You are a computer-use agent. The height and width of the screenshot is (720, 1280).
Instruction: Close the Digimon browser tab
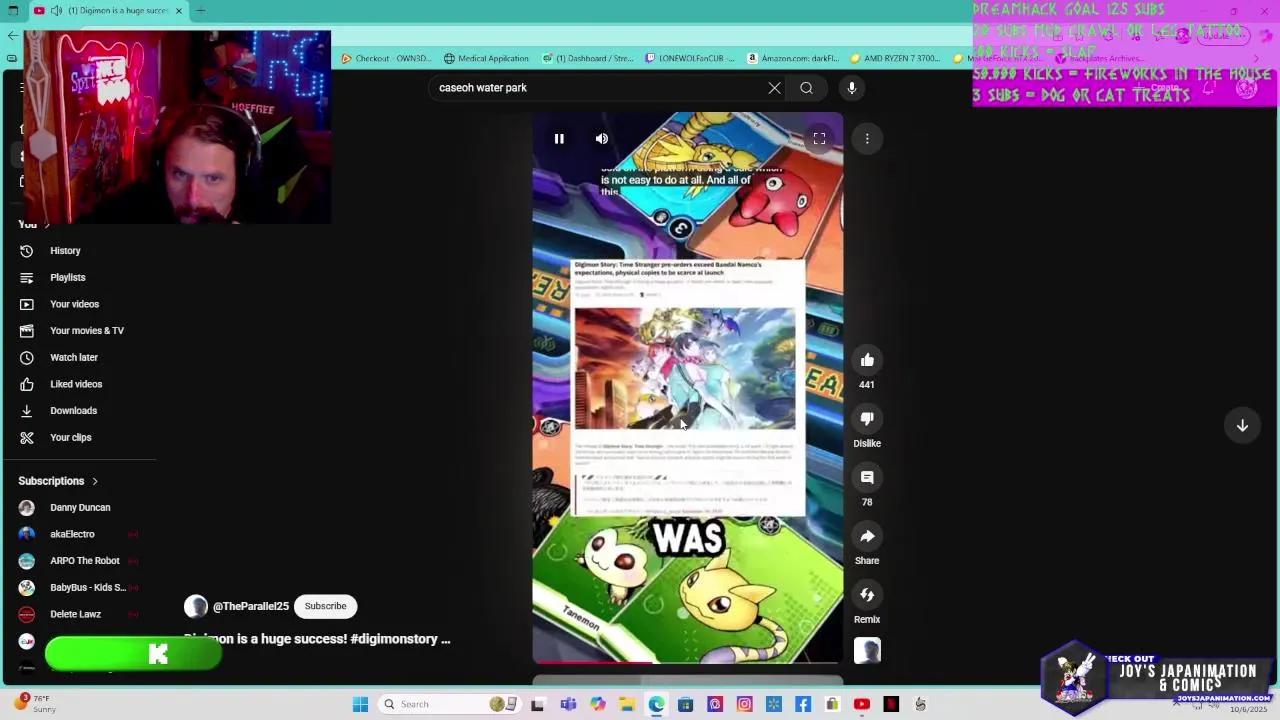click(x=179, y=11)
